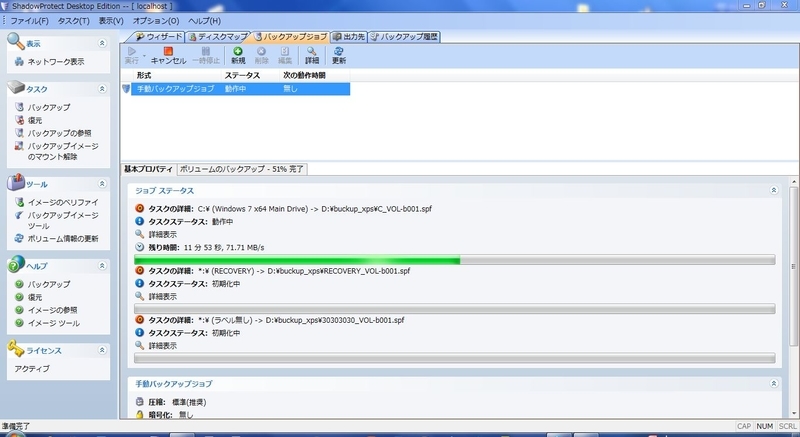Image resolution: width=800 pixels, height=437 pixels.
Task: Collapse the 表示 sidebar panel
Action: pyautogui.click(x=102, y=43)
